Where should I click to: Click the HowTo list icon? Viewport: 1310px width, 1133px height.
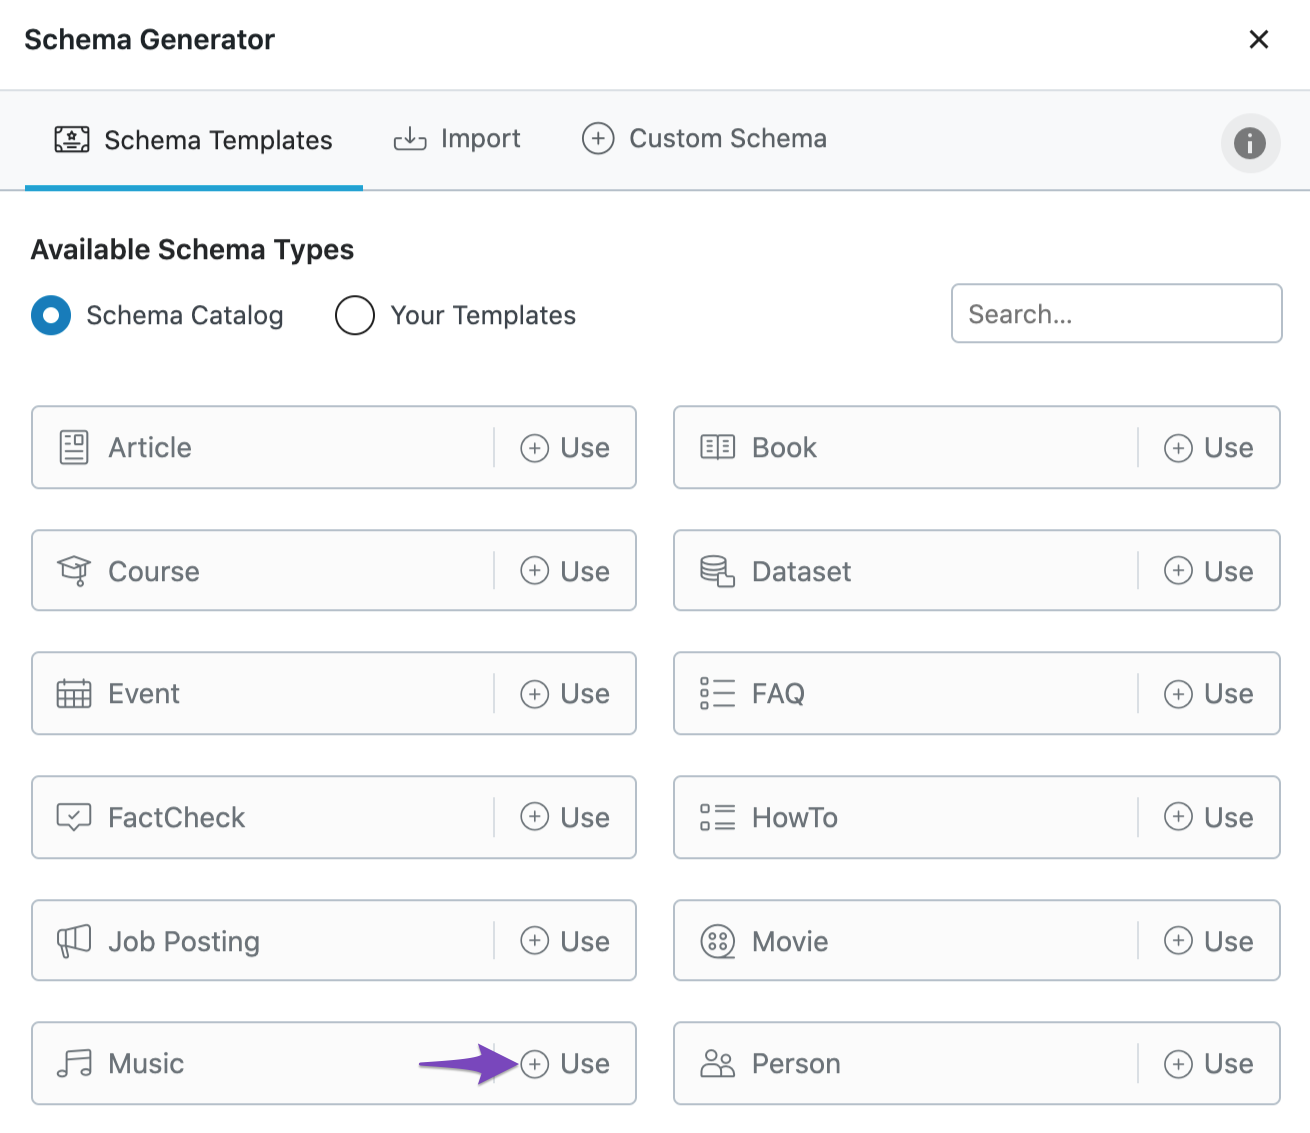click(x=718, y=817)
